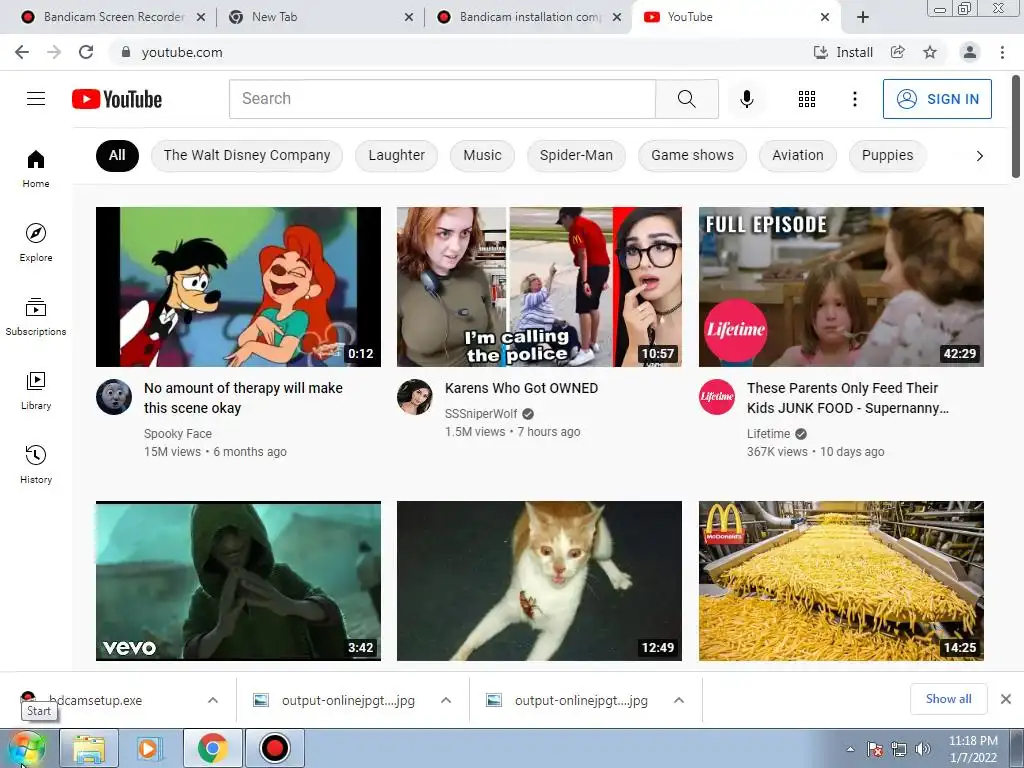The width and height of the screenshot is (1024, 768).
Task: Close the YouTube browser tab
Action: click(825, 17)
